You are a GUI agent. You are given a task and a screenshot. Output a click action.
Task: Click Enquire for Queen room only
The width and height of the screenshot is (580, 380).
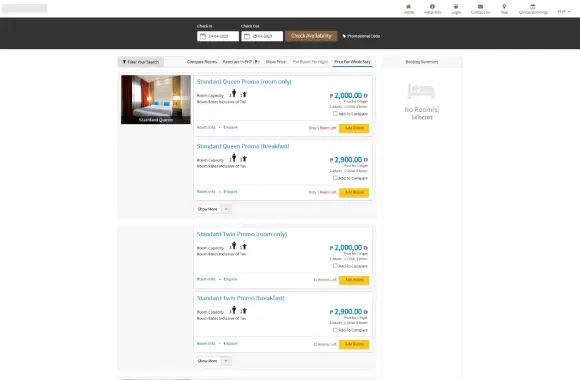(230, 127)
